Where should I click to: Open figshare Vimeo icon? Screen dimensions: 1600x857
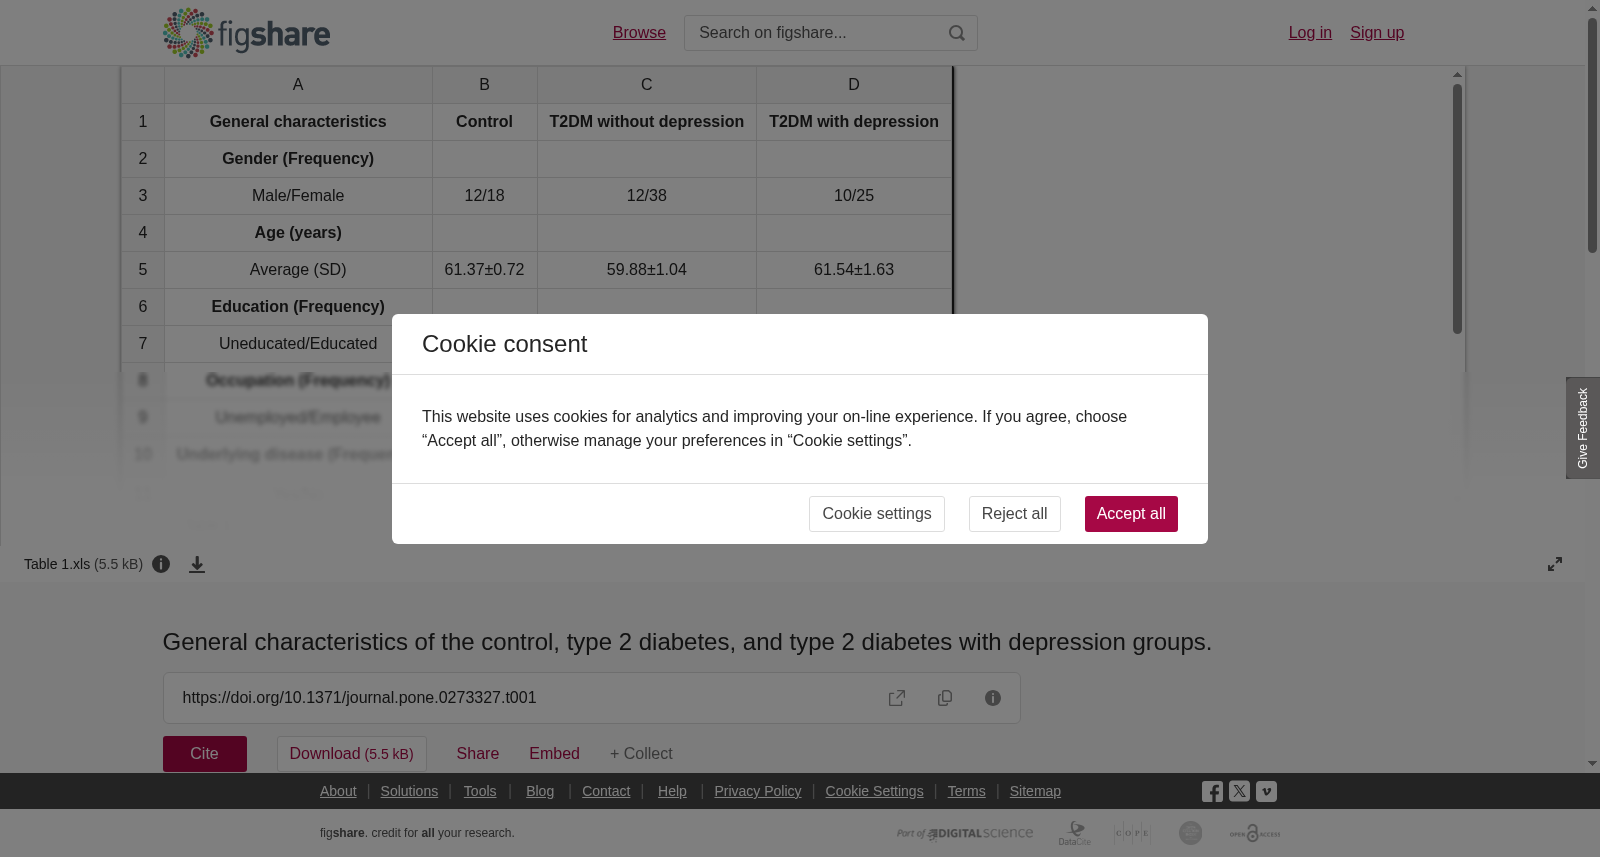(x=1266, y=791)
